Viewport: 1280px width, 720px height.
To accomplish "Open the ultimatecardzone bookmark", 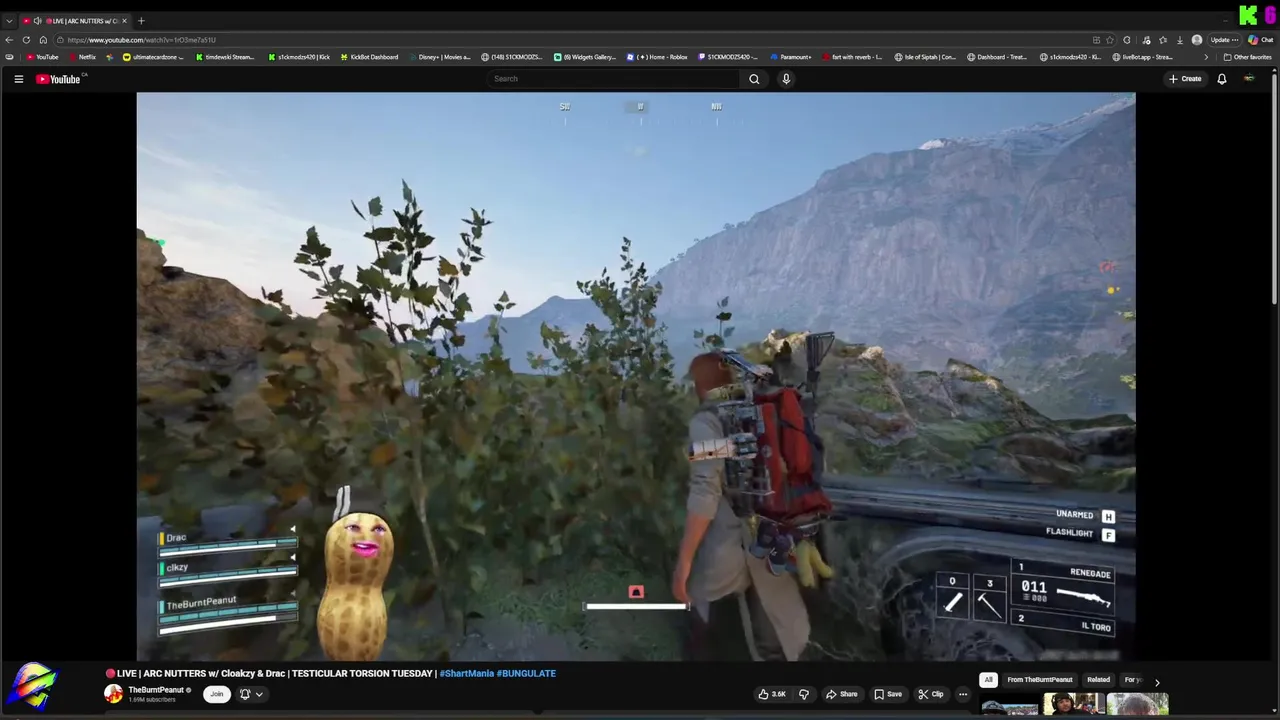I will 153,57.
